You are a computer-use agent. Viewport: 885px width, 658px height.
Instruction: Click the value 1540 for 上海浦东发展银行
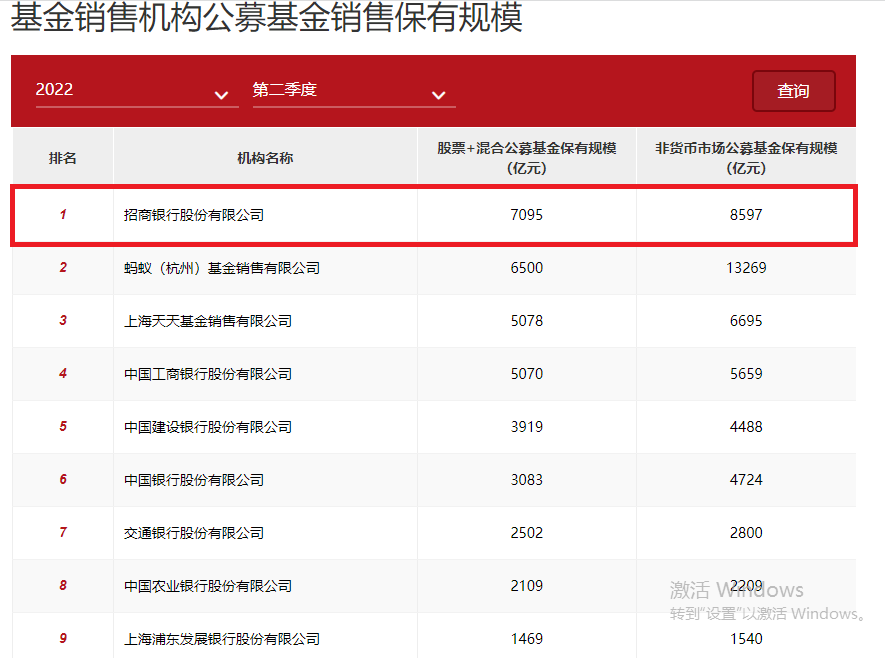(x=746, y=639)
